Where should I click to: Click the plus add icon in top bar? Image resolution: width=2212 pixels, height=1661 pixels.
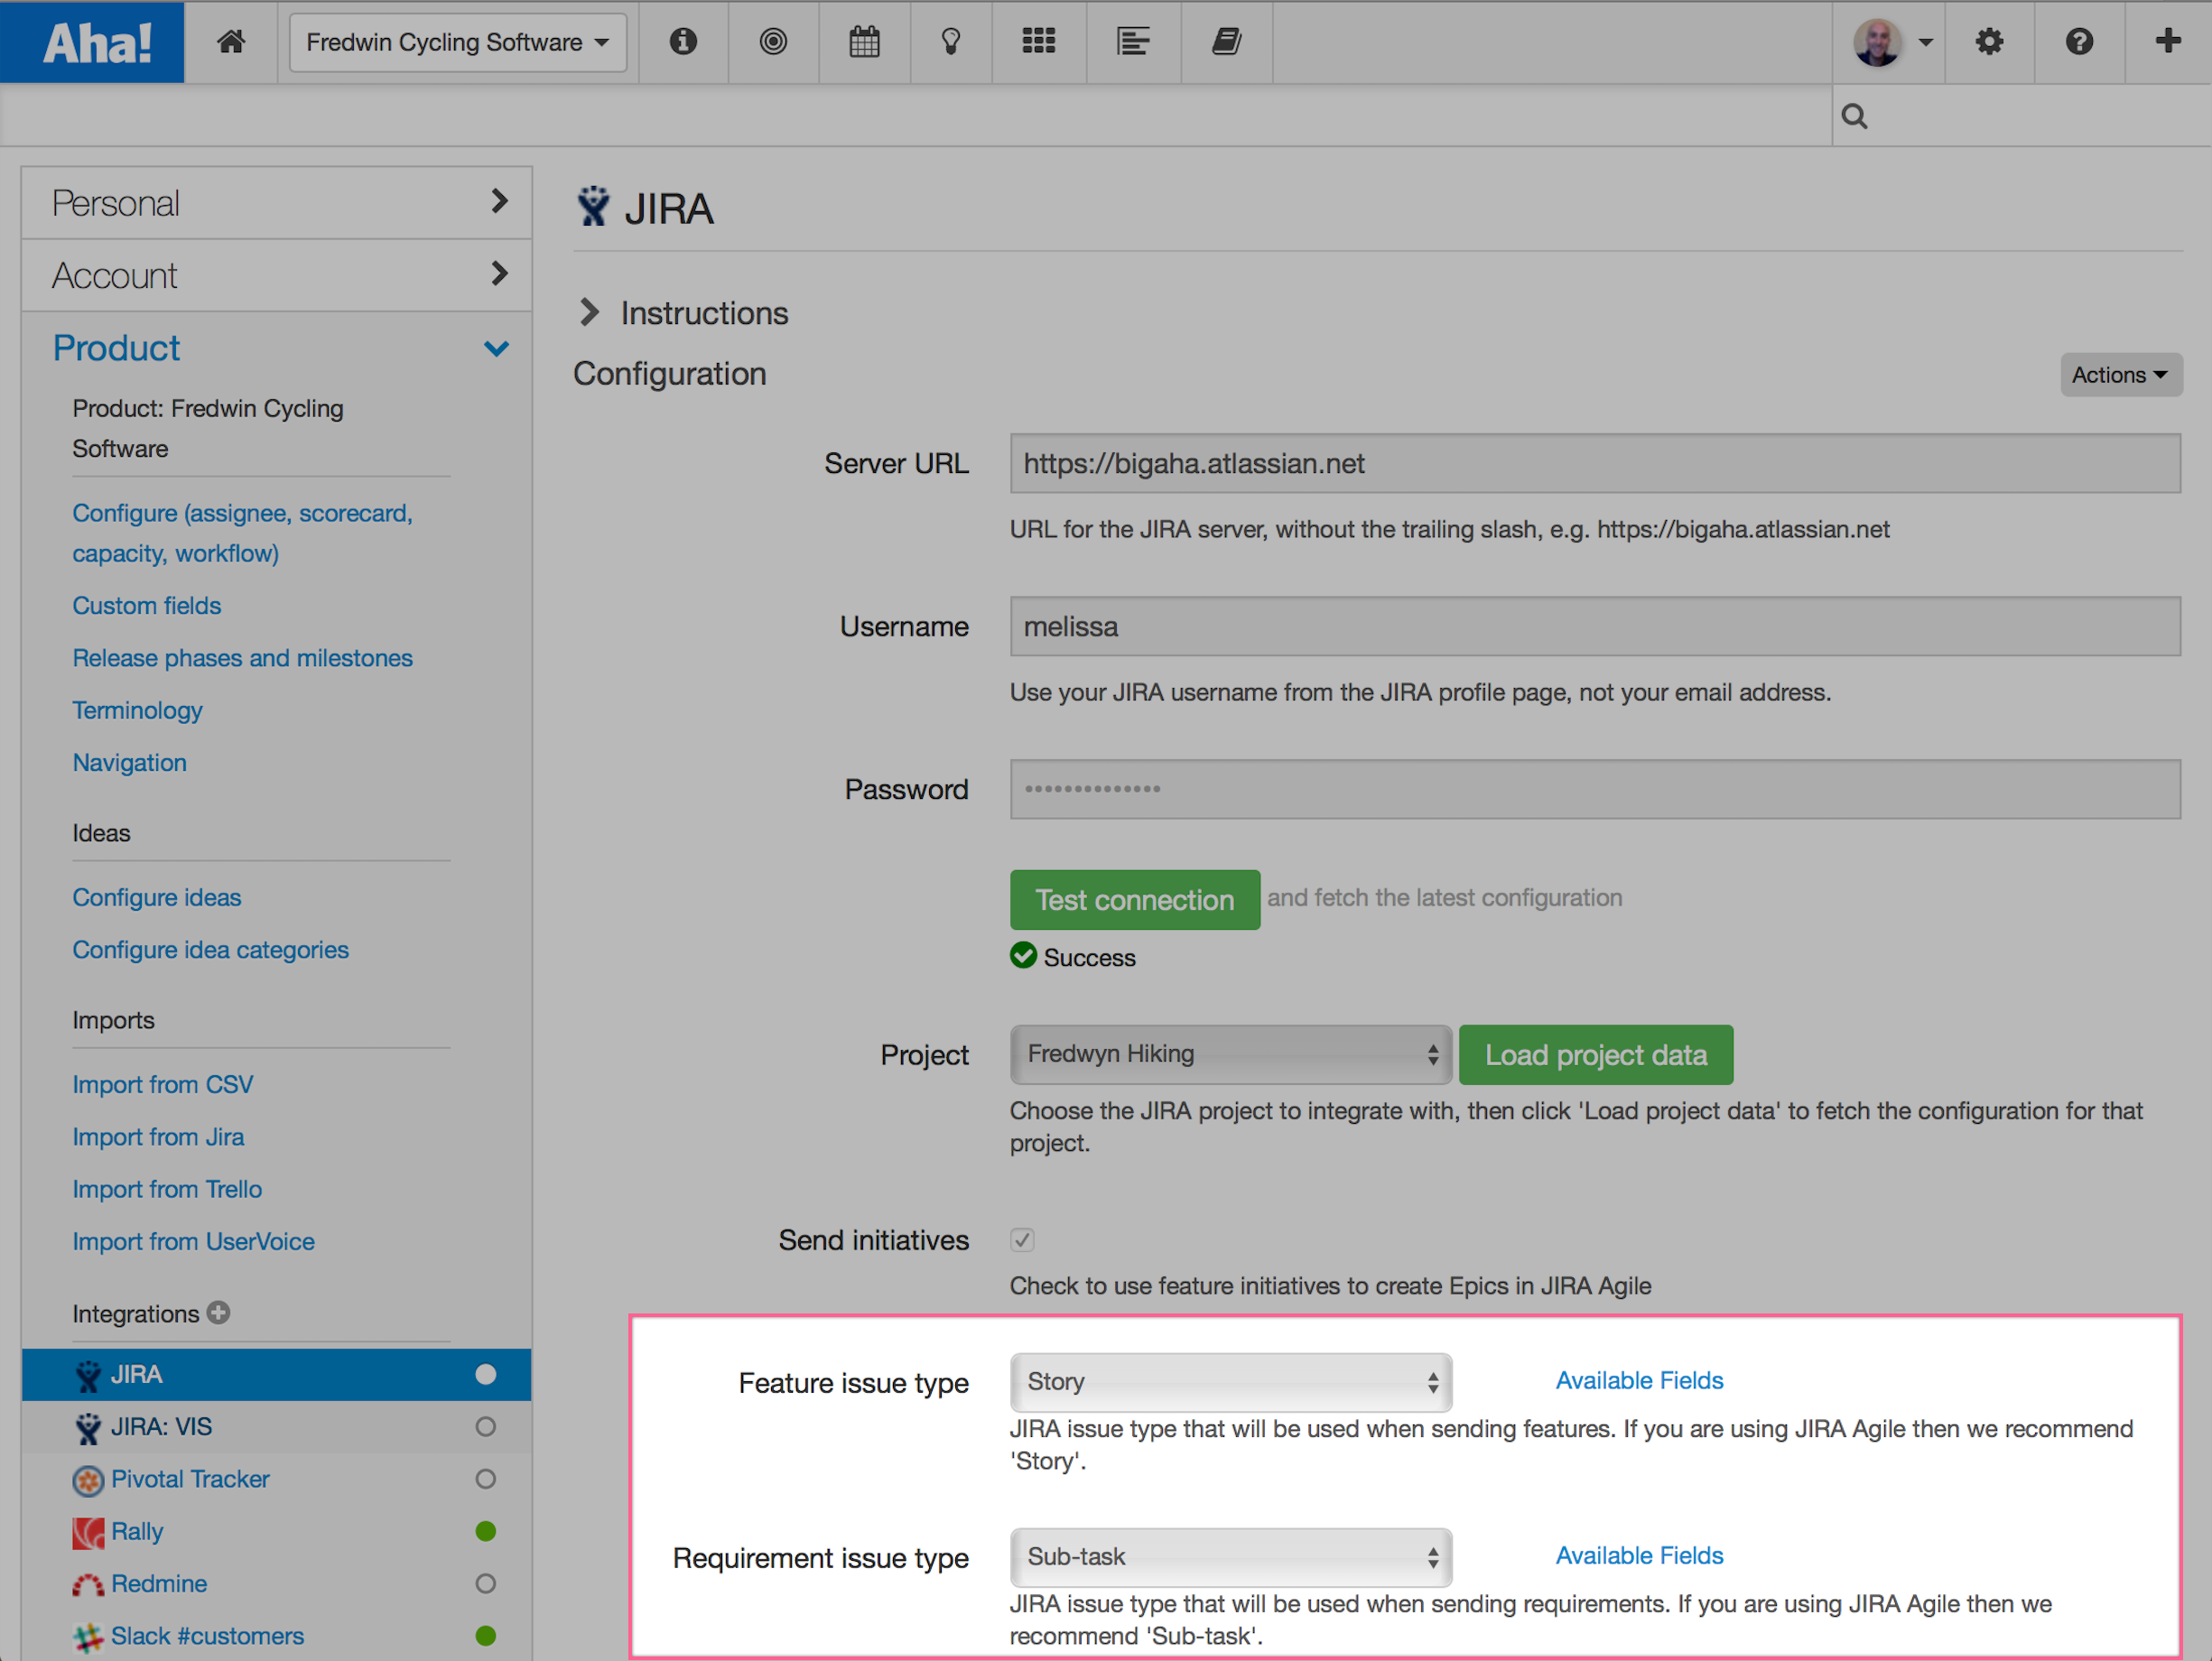[2167, 41]
